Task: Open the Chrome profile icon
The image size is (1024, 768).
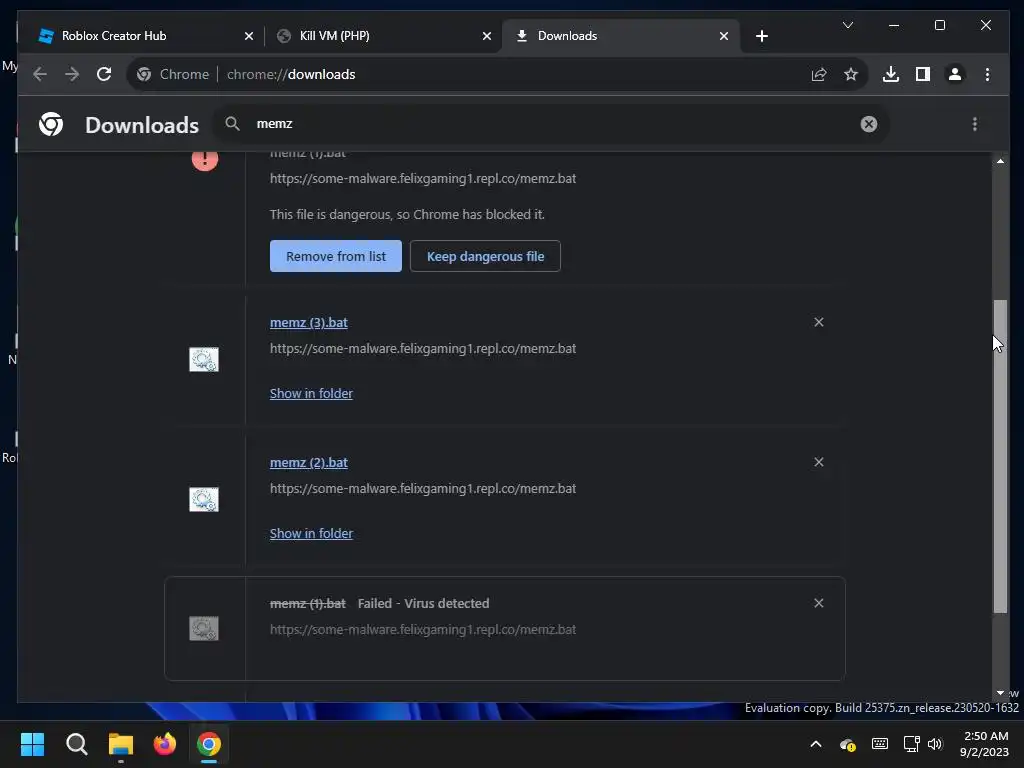Action: (x=955, y=74)
